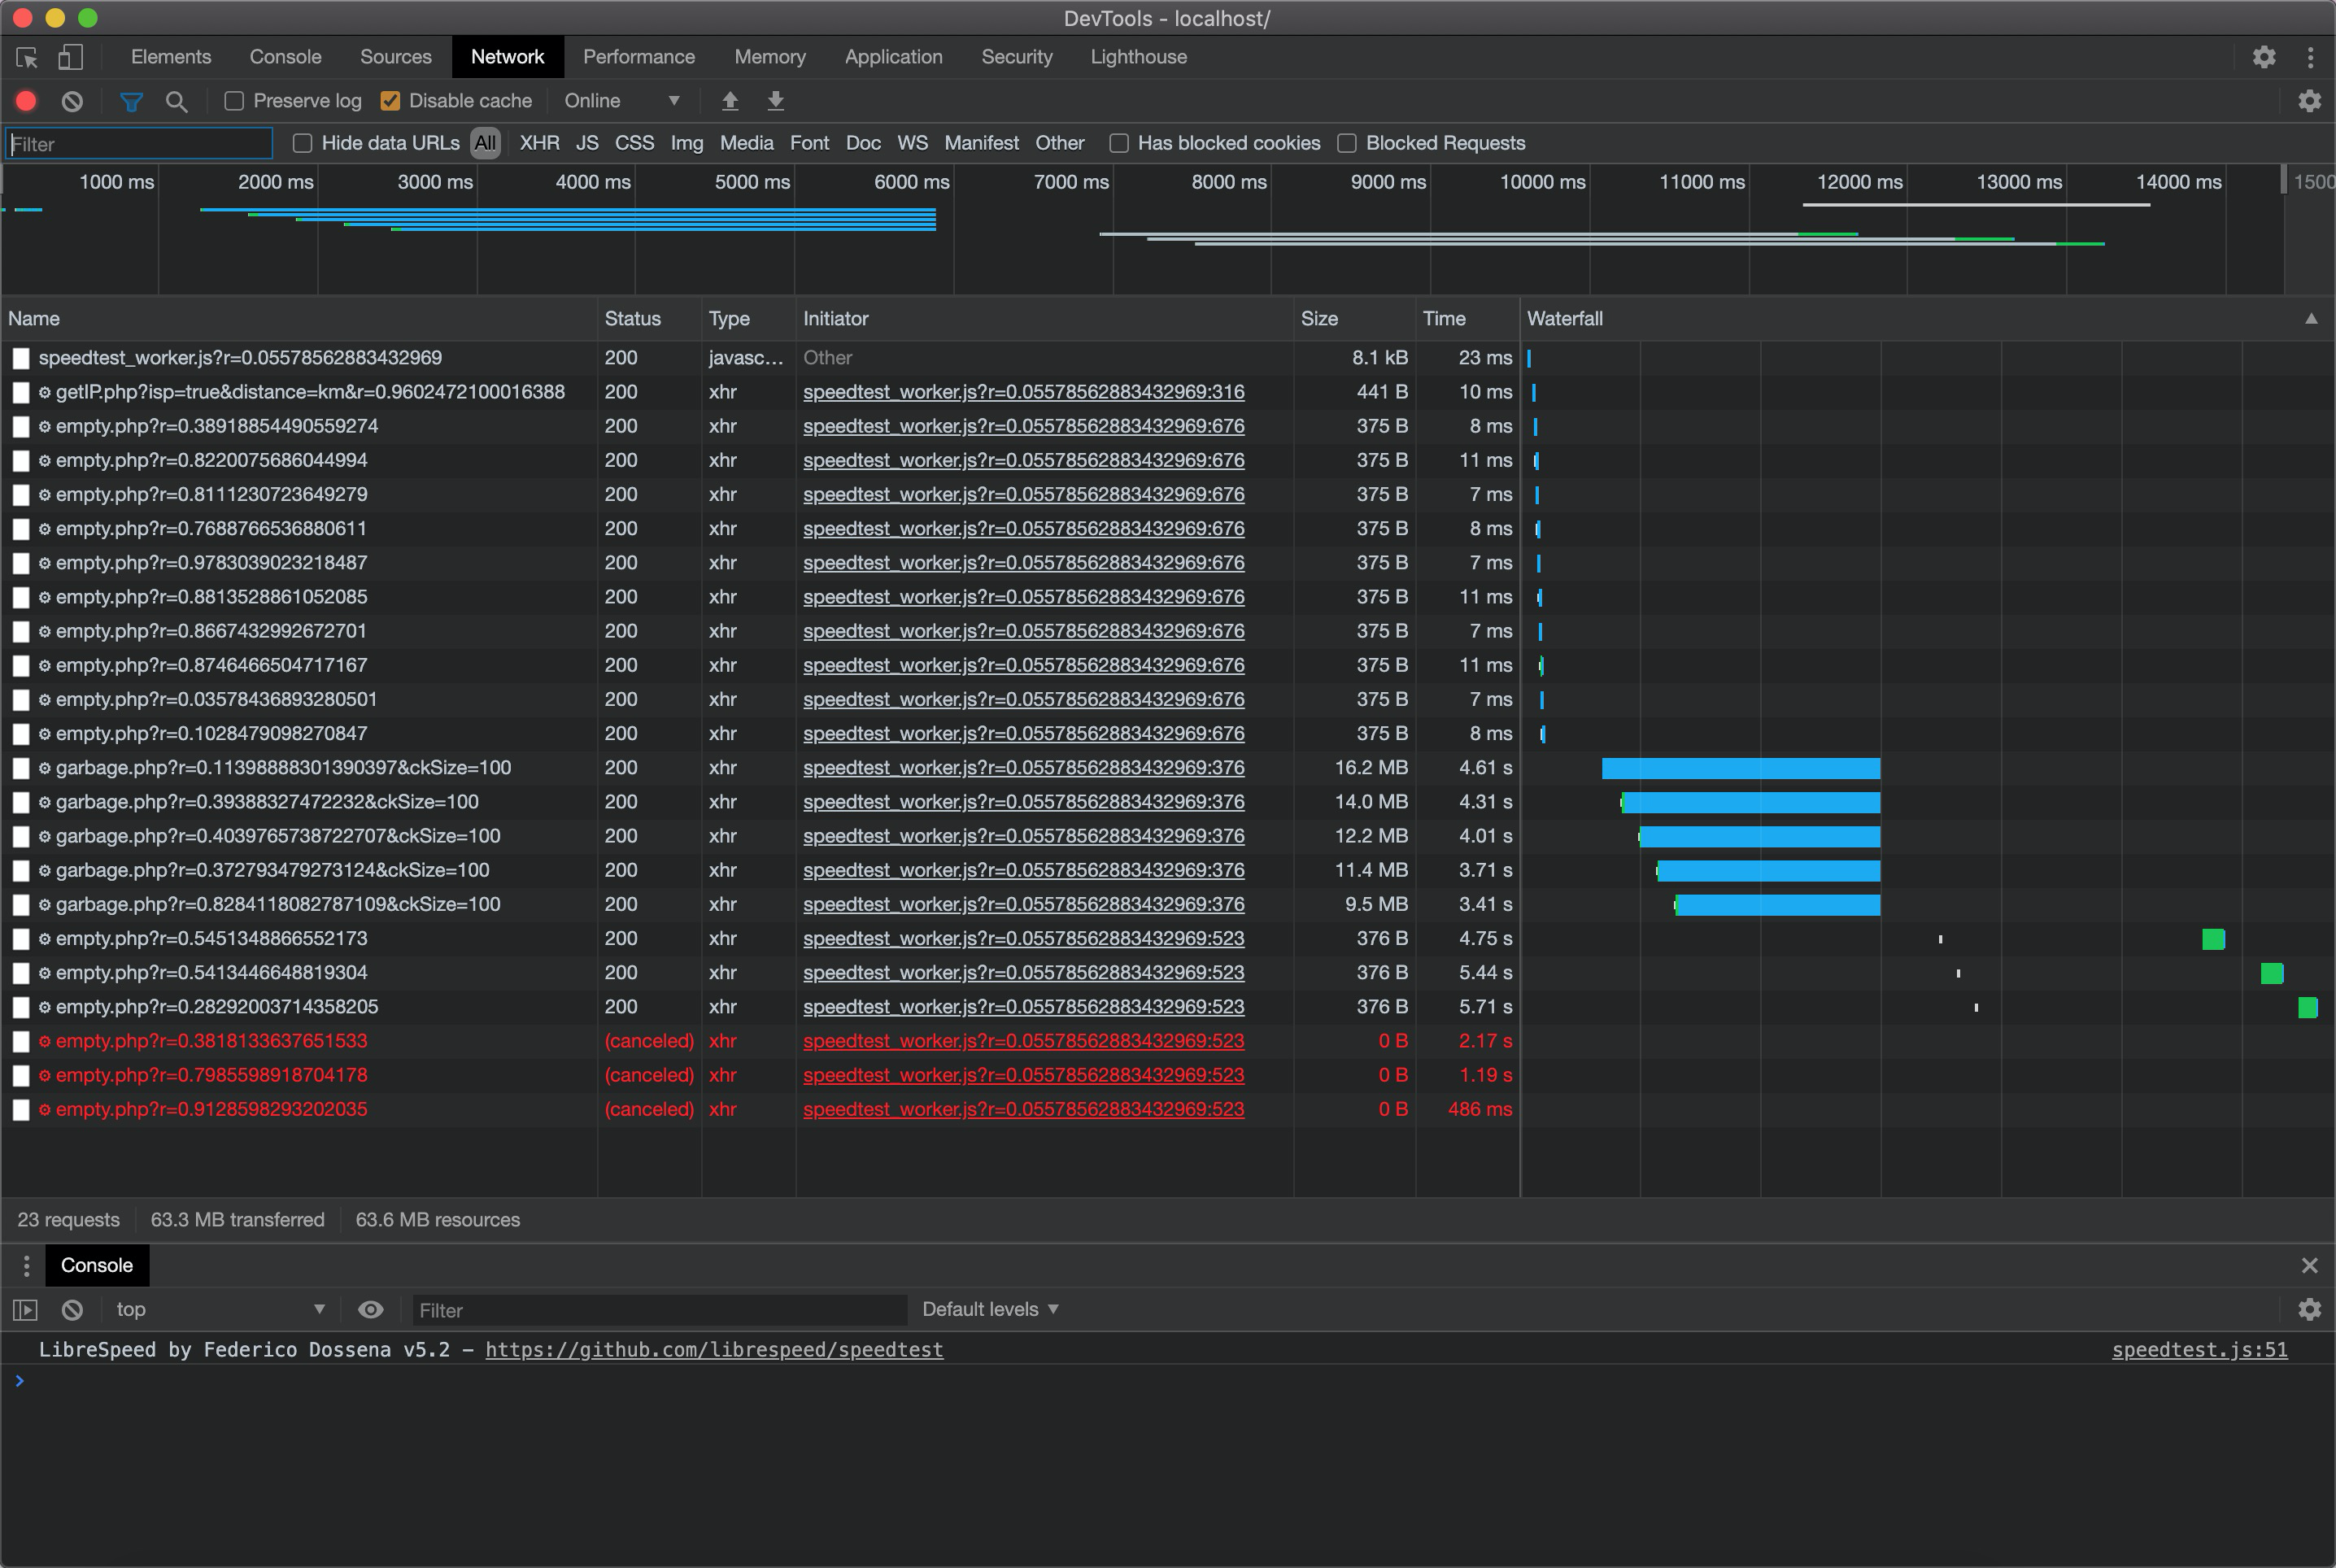This screenshot has height=1568, width=2336.
Task: Open the console drawer three-dot menu
Action: (26, 1265)
